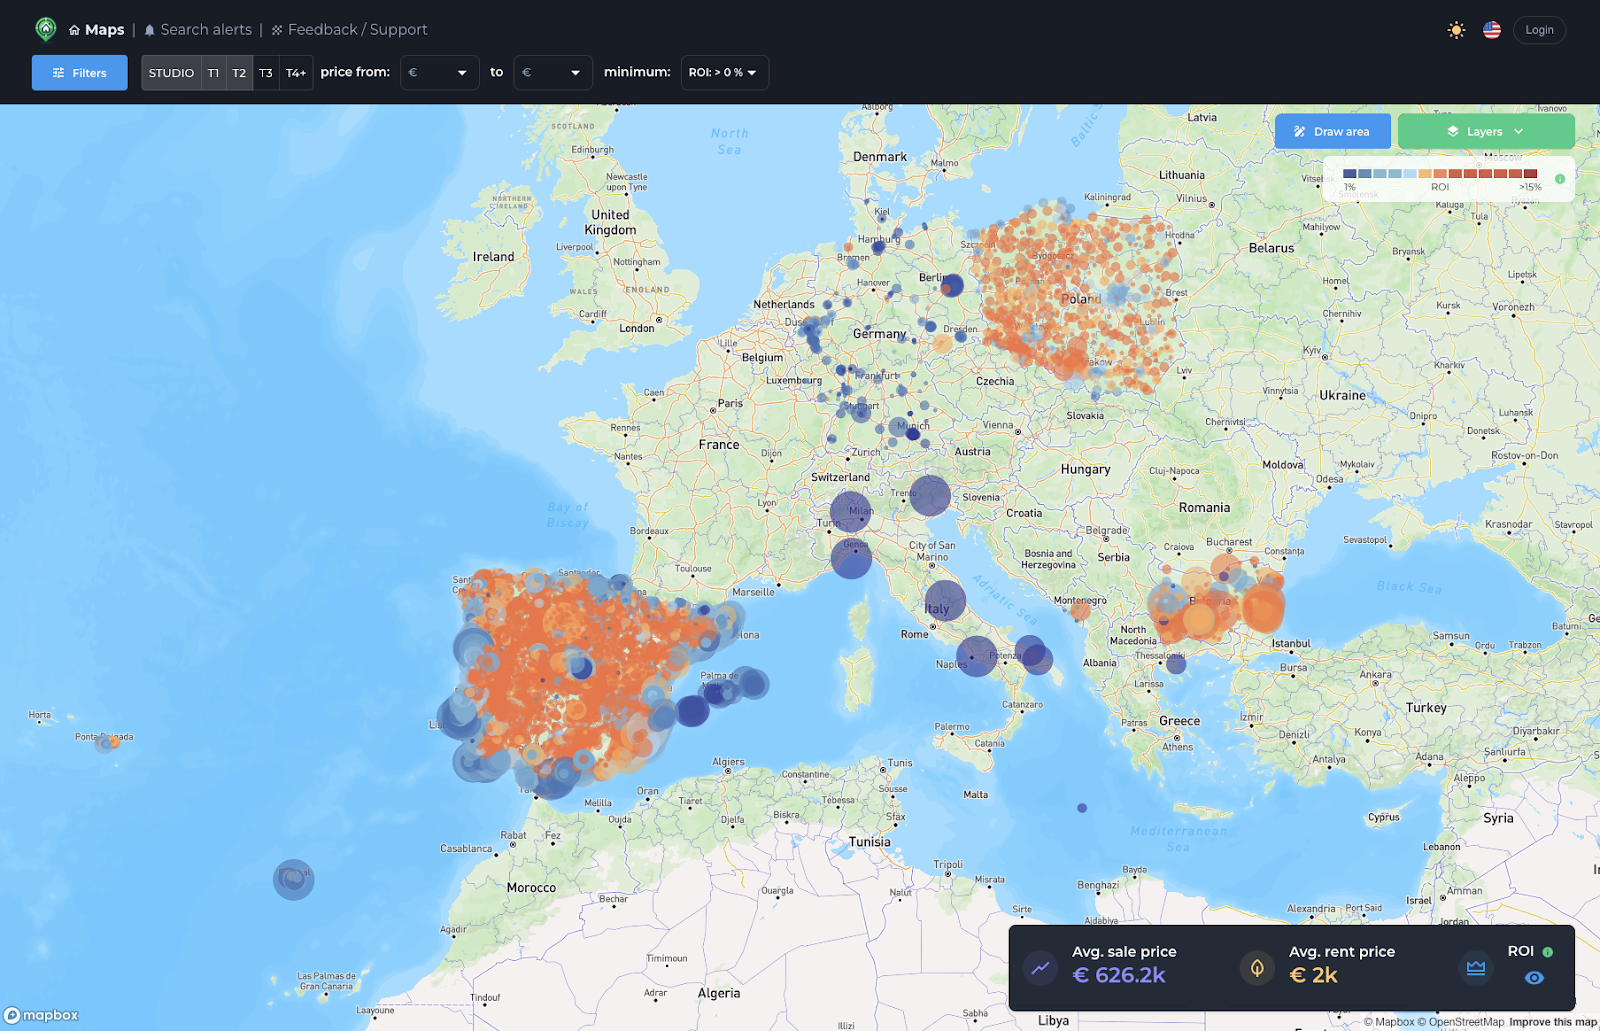Open Feedback / Support page
The image size is (1600, 1031).
coord(349,30)
